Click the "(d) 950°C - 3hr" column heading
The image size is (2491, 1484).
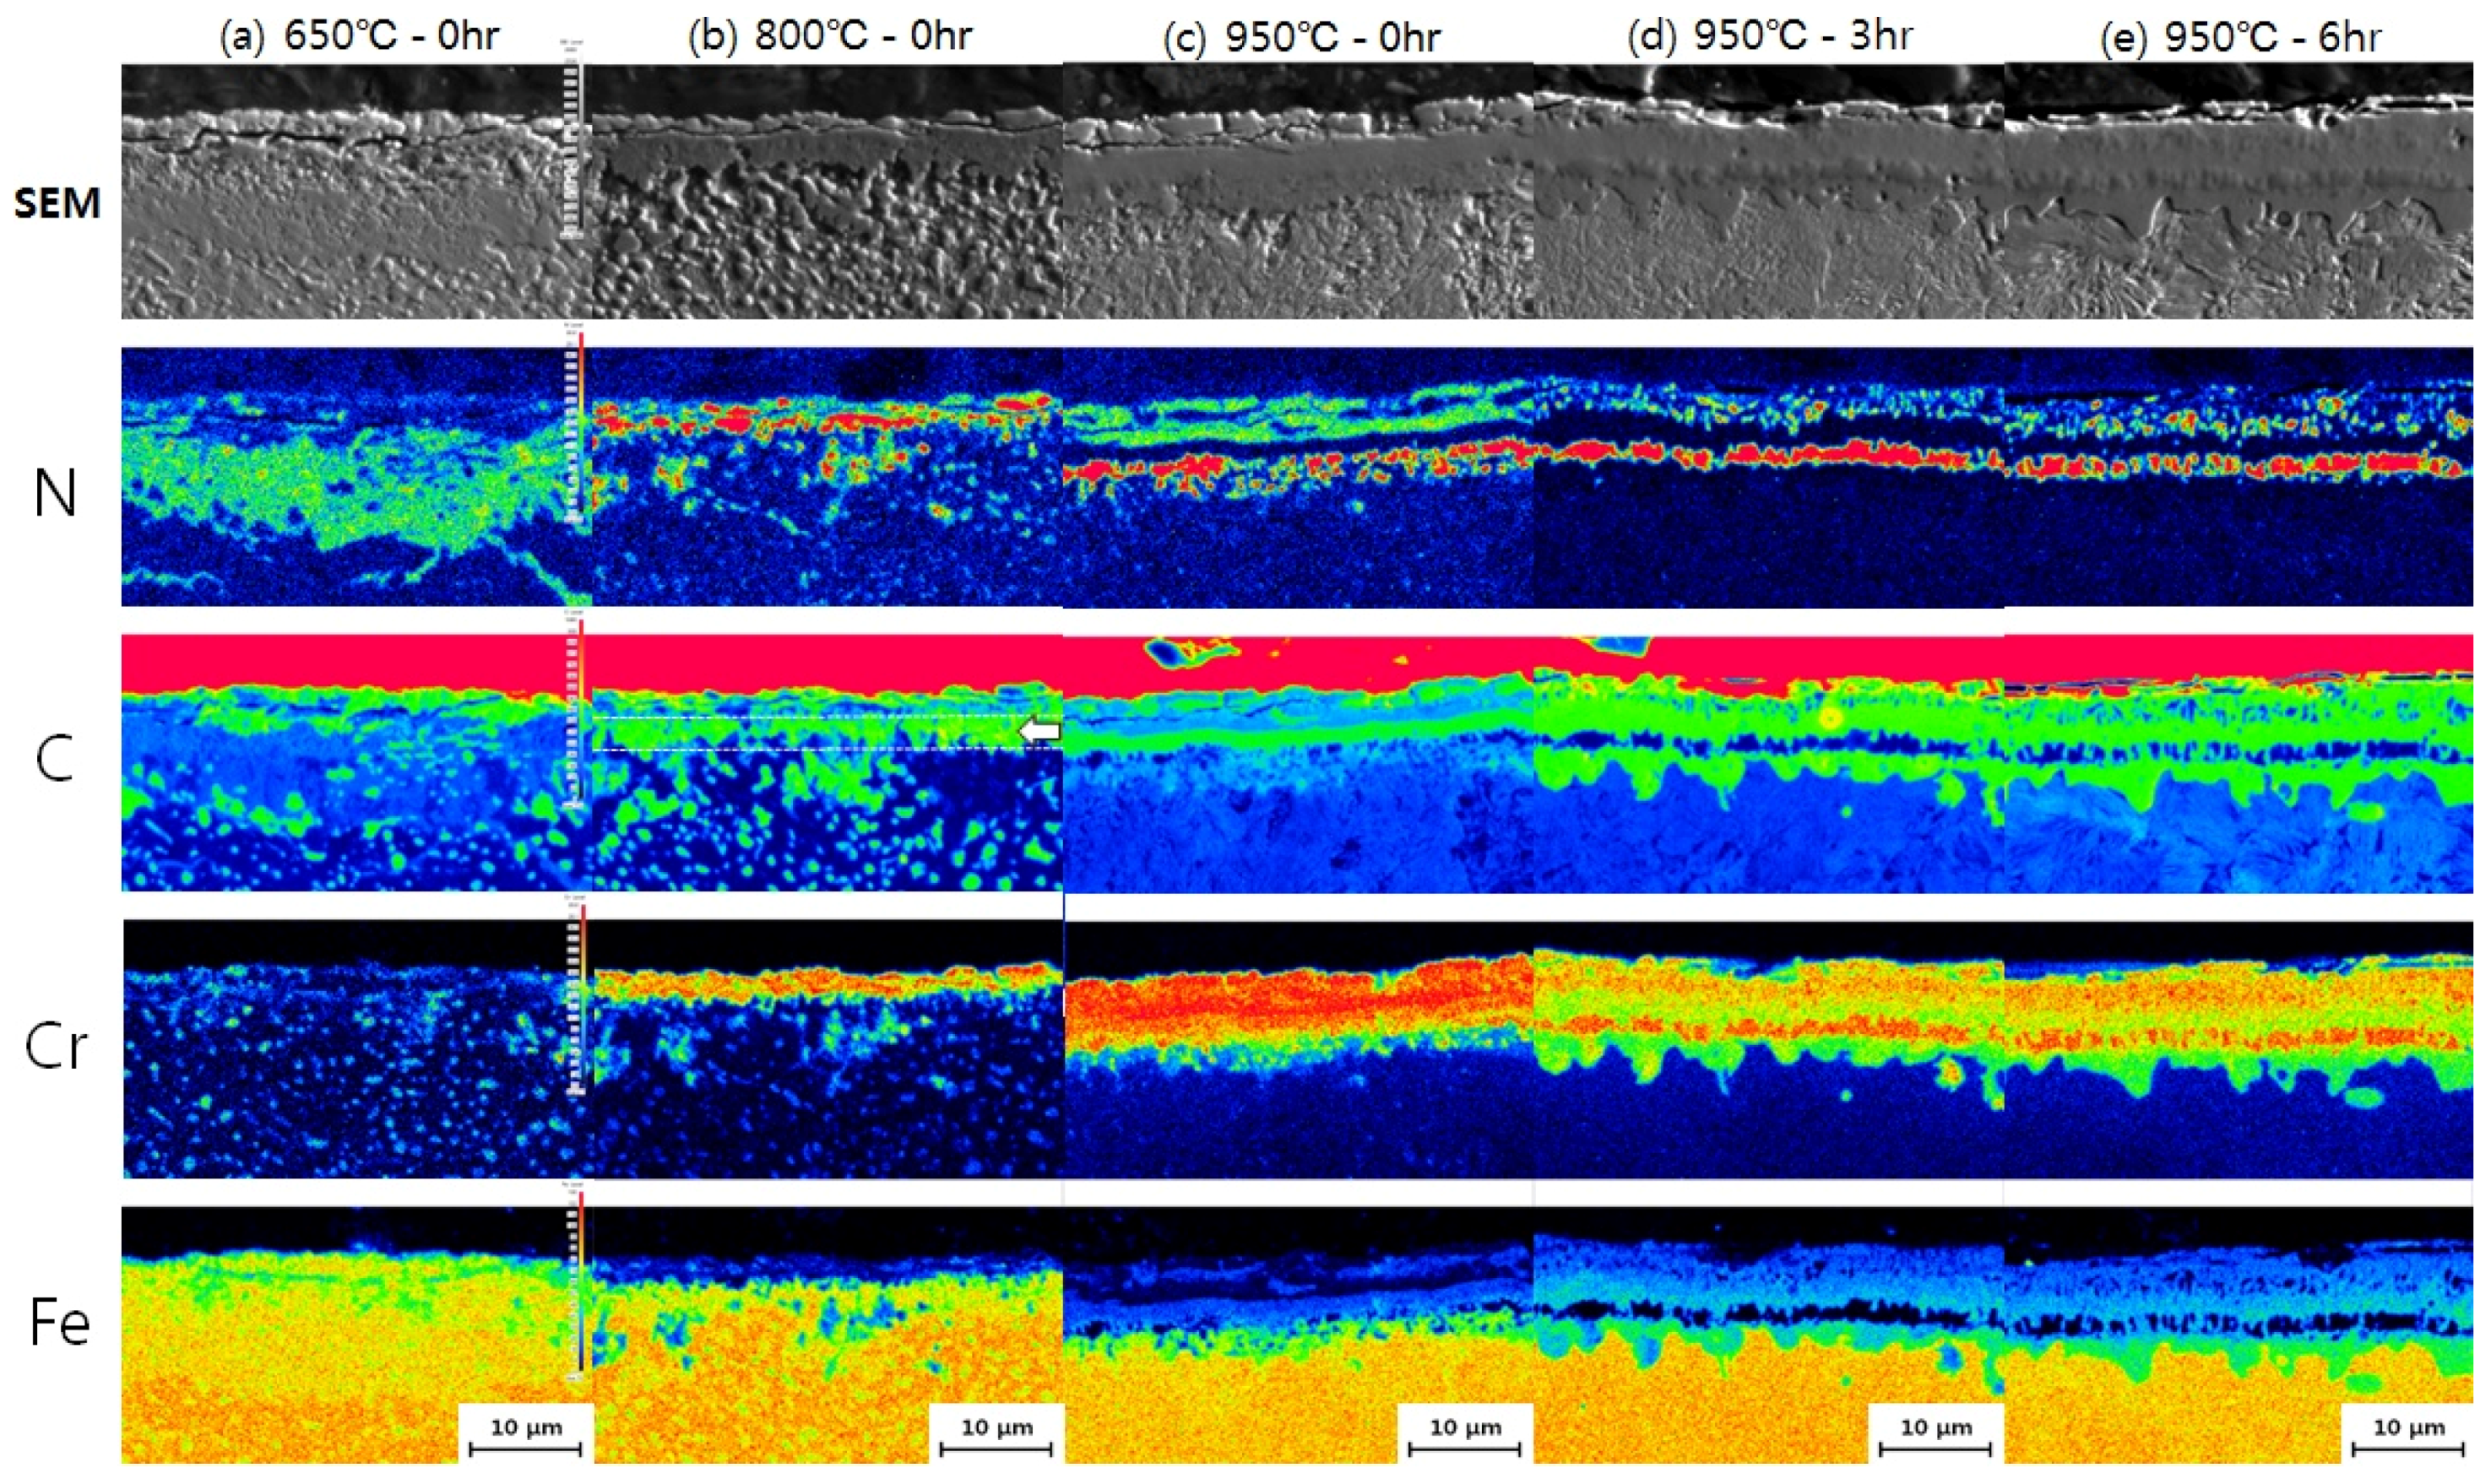[x=1770, y=36]
